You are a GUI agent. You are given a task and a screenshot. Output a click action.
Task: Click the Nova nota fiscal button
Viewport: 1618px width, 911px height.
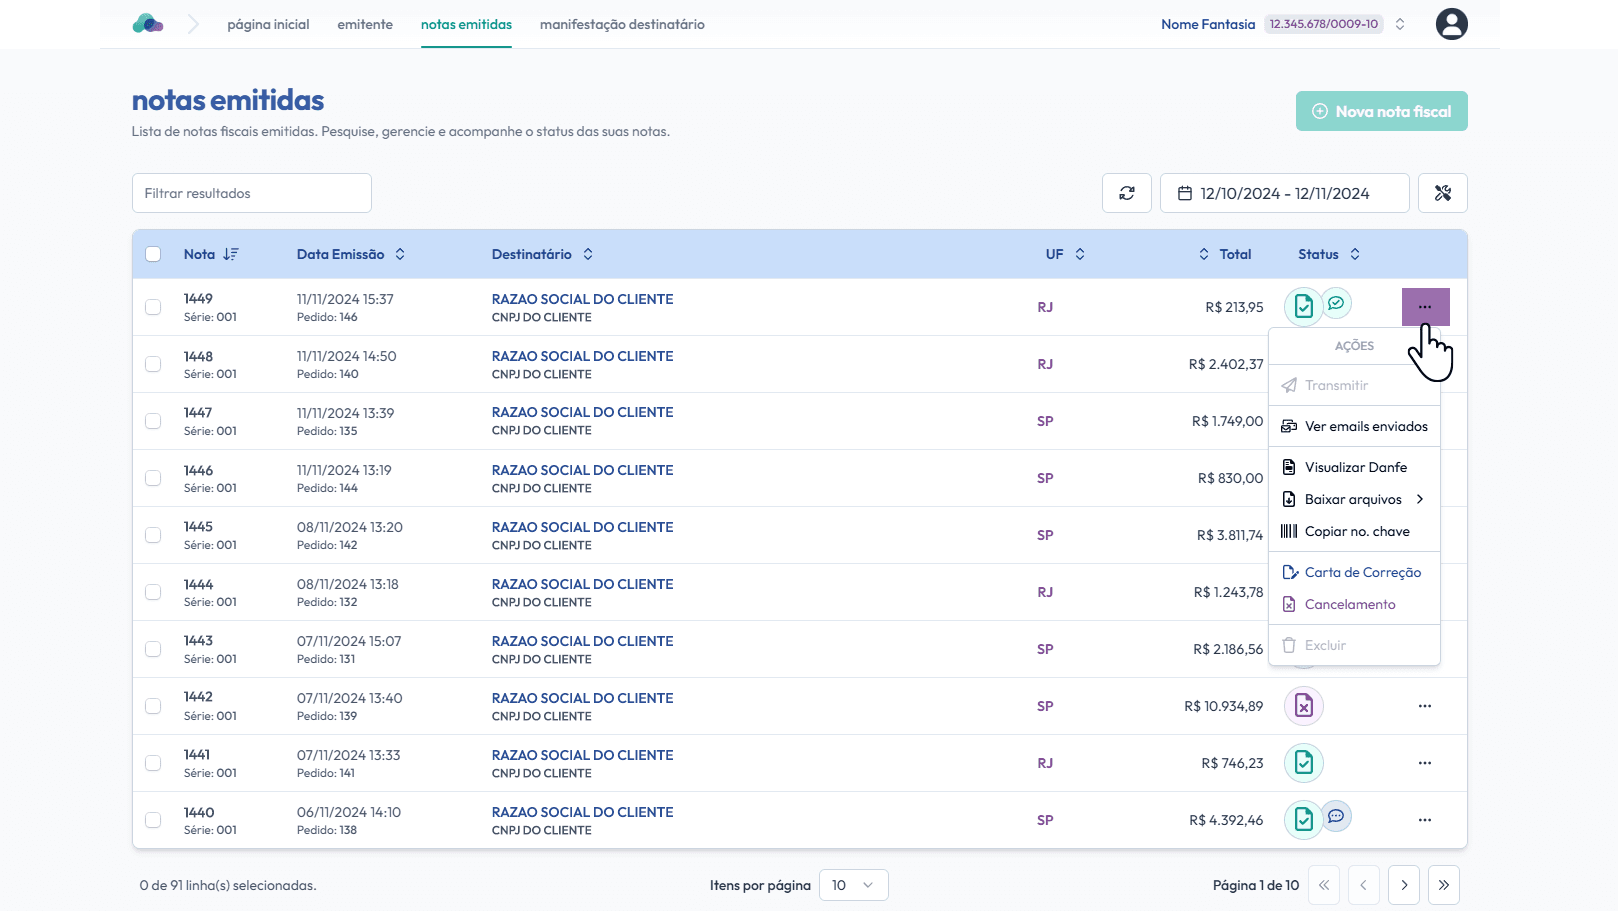coord(1381,111)
